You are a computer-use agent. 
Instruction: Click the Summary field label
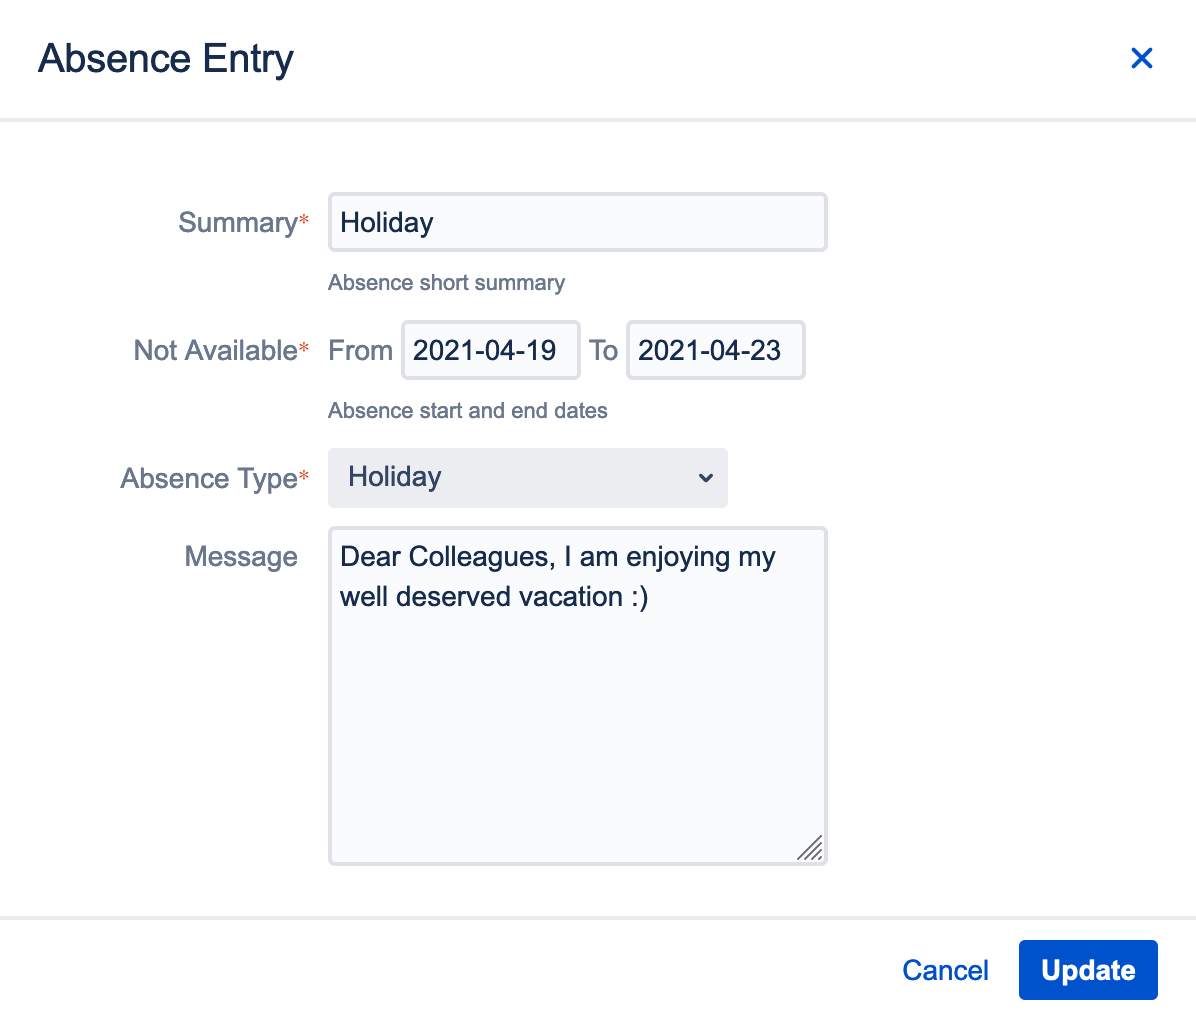pyautogui.click(x=238, y=222)
